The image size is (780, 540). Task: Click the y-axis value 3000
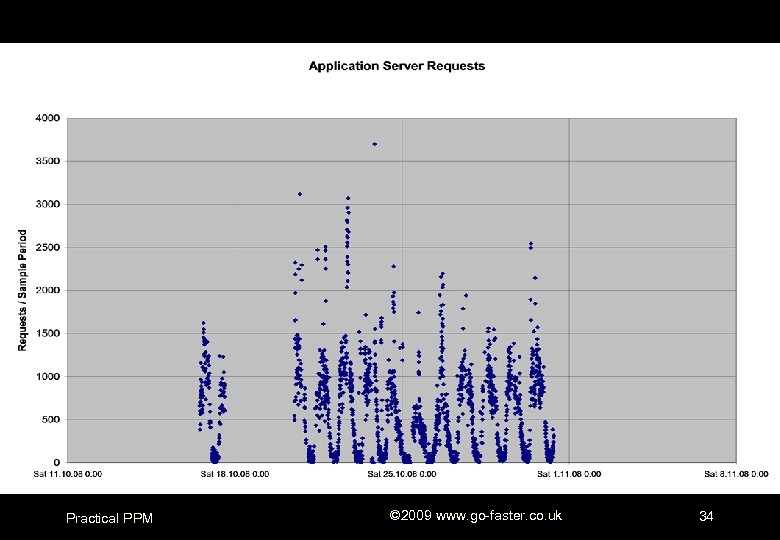48,204
